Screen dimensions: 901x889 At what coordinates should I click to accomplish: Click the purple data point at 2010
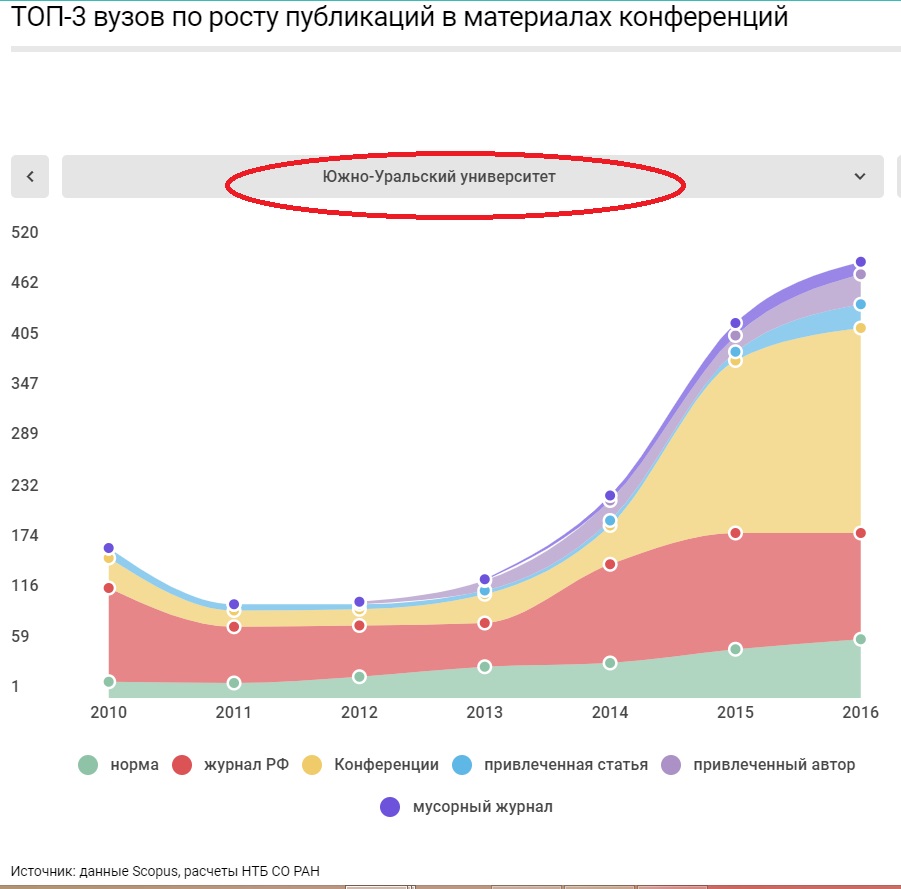108,548
